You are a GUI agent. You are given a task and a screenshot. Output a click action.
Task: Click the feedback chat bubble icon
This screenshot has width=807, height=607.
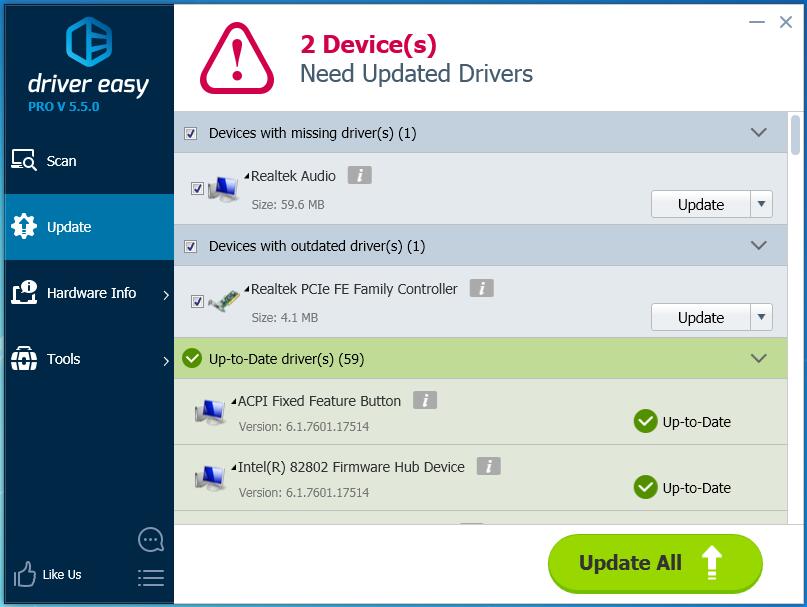coord(150,539)
